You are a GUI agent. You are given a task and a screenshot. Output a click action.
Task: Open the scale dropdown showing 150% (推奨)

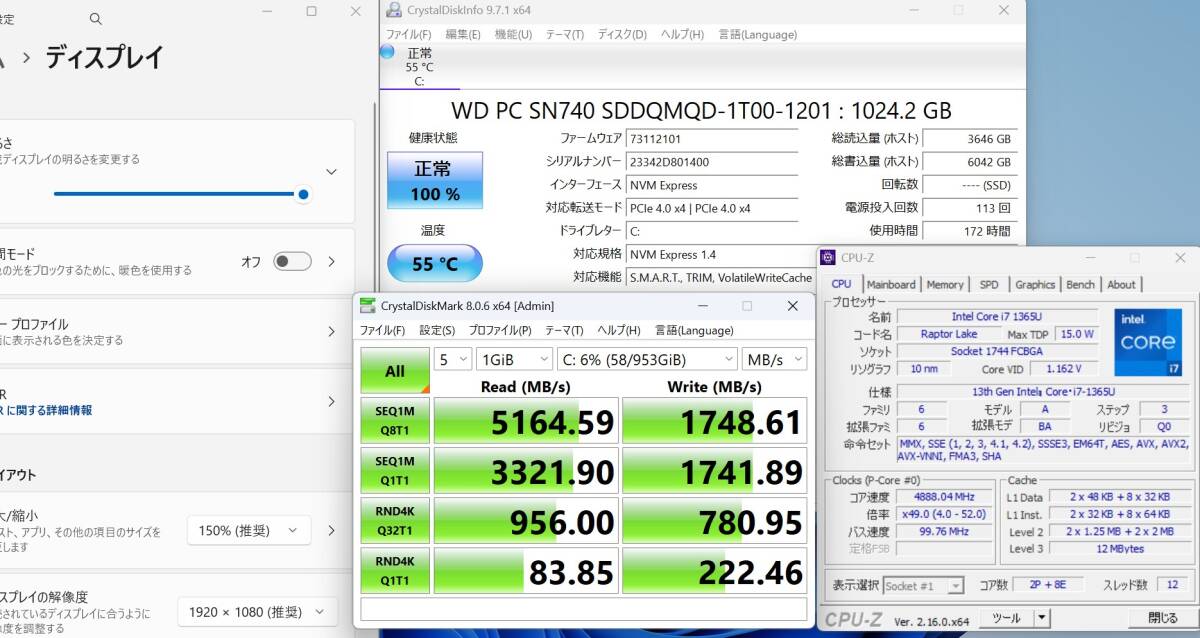point(249,530)
